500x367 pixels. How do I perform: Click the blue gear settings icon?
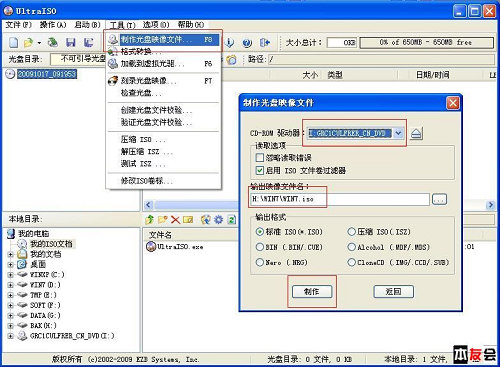[x=219, y=219]
